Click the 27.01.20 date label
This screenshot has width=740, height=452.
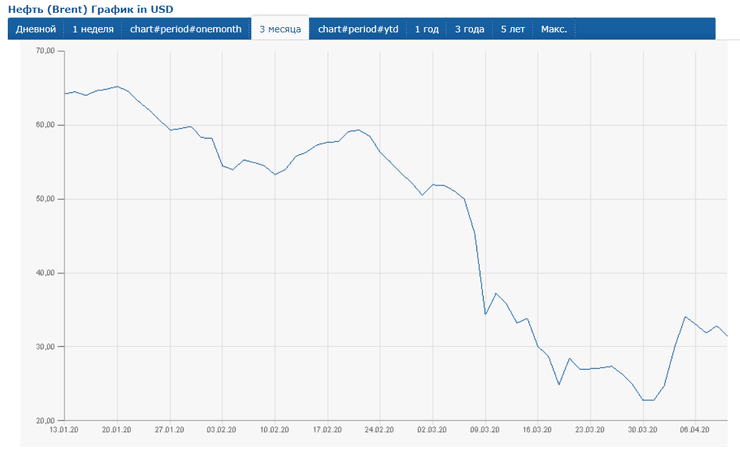169,430
